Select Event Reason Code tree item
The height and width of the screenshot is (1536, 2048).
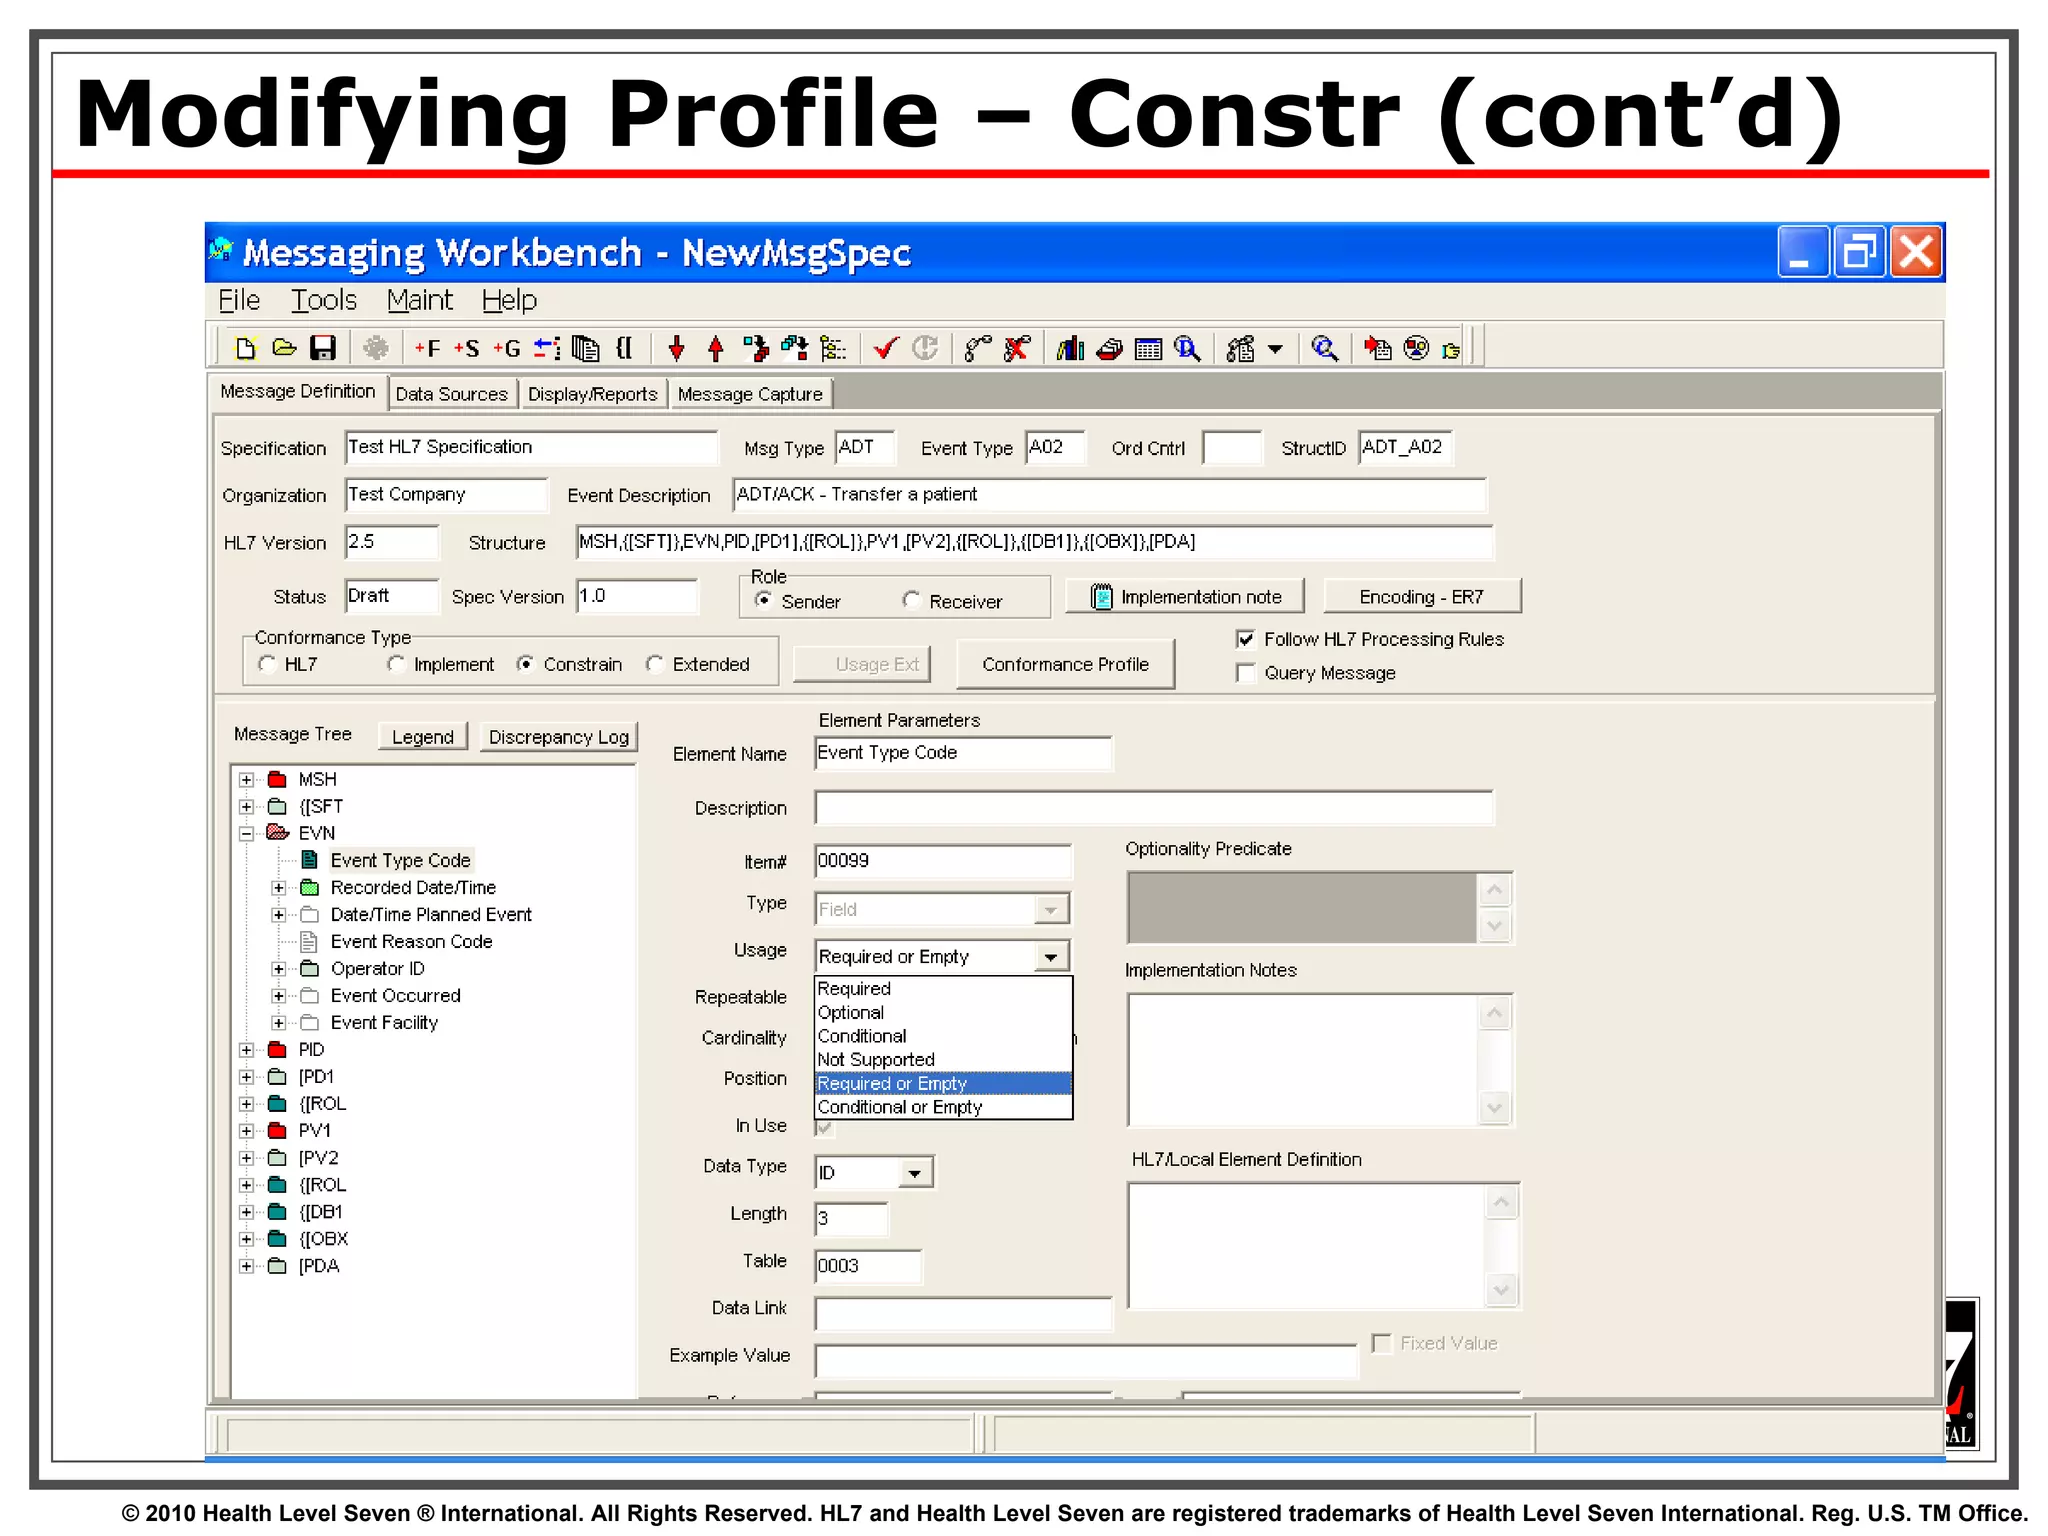pyautogui.click(x=411, y=941)
